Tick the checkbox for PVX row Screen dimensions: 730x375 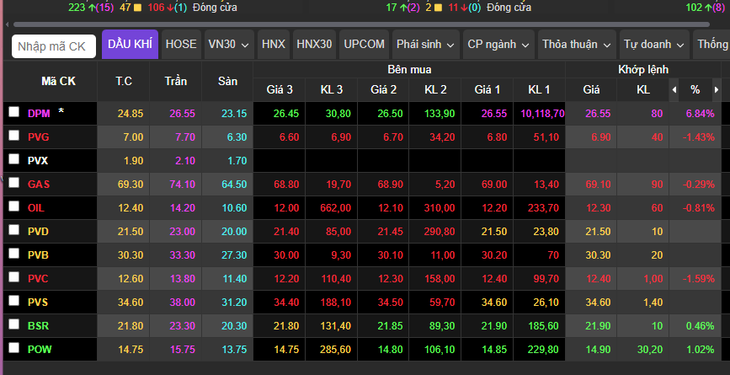[14, 159]
